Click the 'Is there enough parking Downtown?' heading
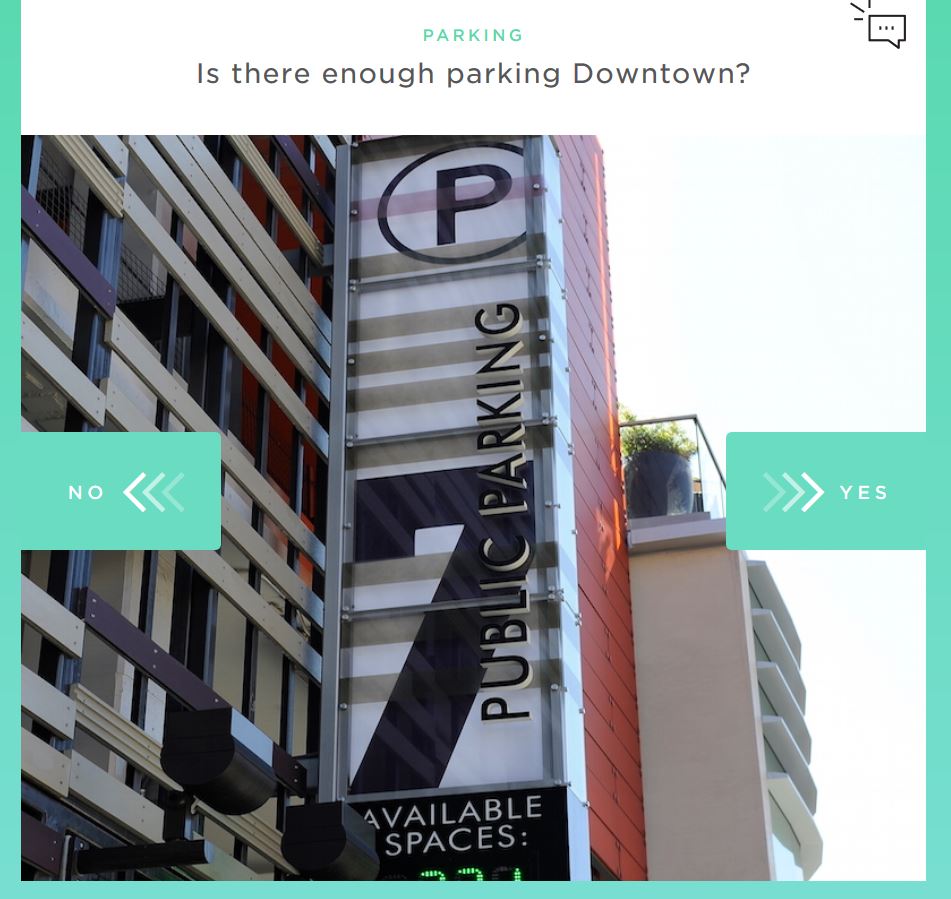951x899 pixels. click(473, 74)
